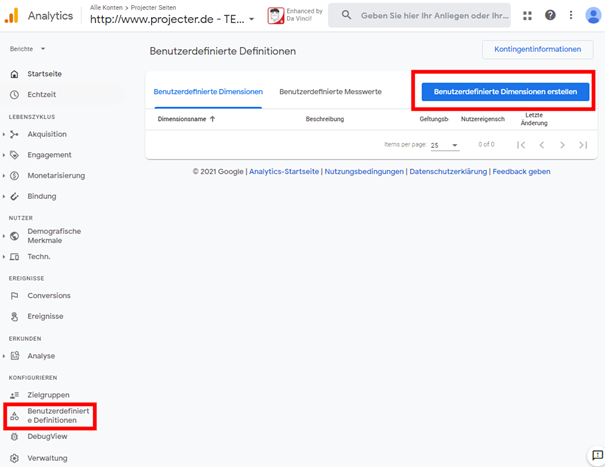
Task: Expand the Bindung section arrow
Action: click(4, 196)
